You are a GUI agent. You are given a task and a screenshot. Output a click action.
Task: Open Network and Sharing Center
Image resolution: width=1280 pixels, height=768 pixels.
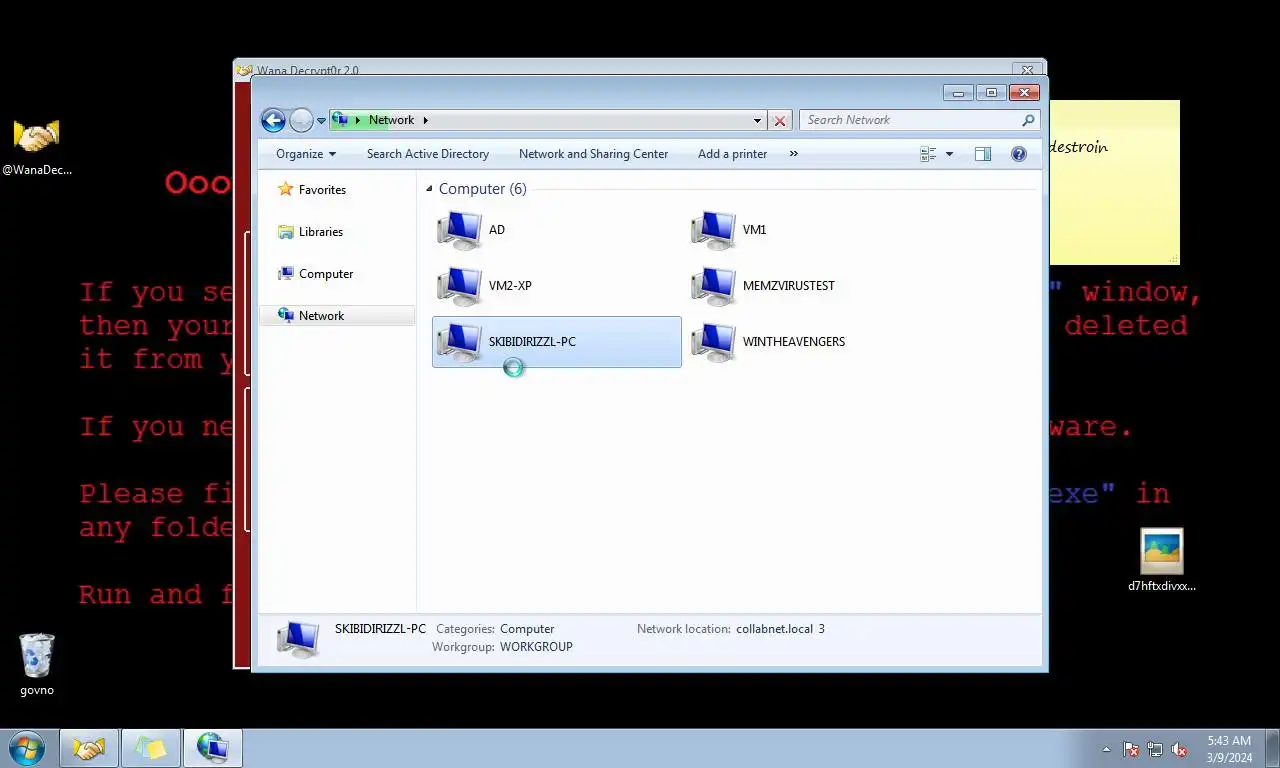point(593,154)
